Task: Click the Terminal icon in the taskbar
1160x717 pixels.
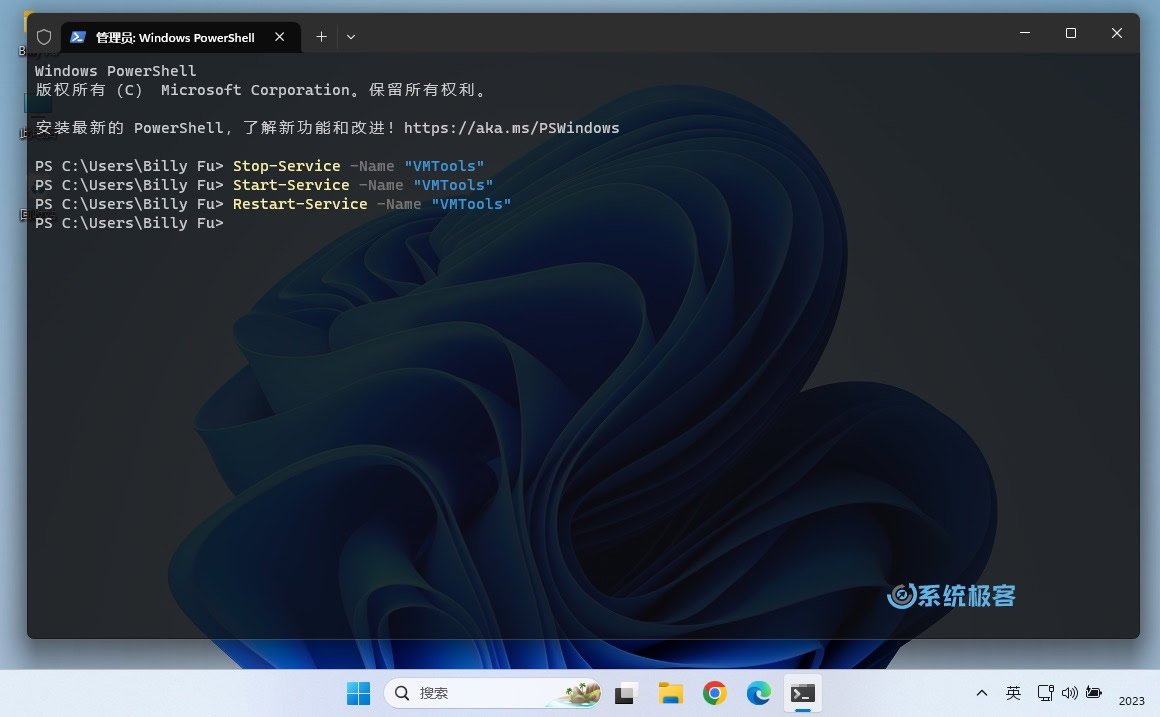Action: coord(803,693)
